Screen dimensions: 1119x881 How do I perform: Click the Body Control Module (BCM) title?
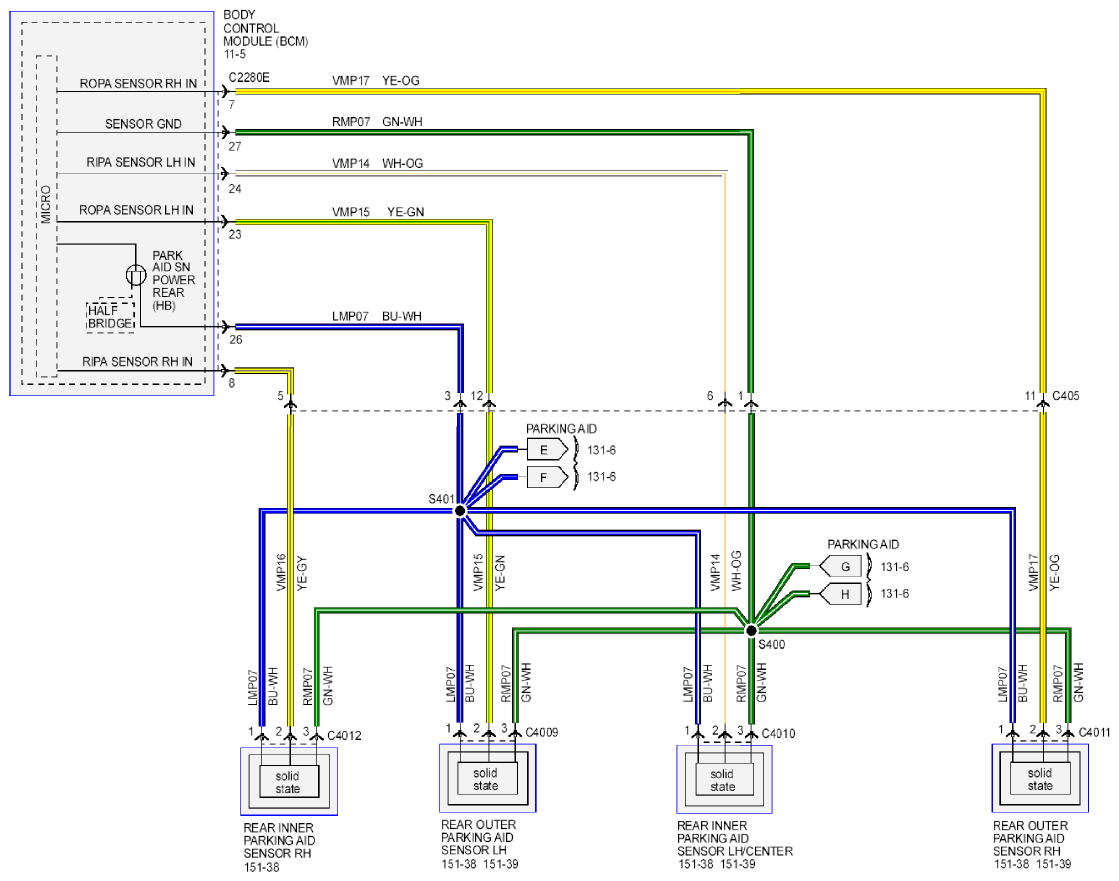tap(265, 34)
